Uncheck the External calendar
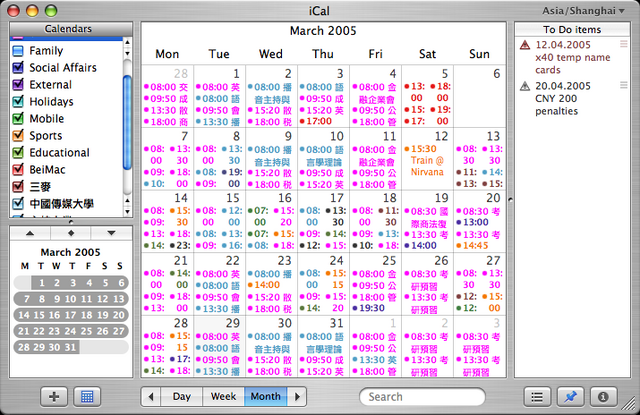This screenshot has width=640, height=415. pyautogui.click(x=18, y=84)
